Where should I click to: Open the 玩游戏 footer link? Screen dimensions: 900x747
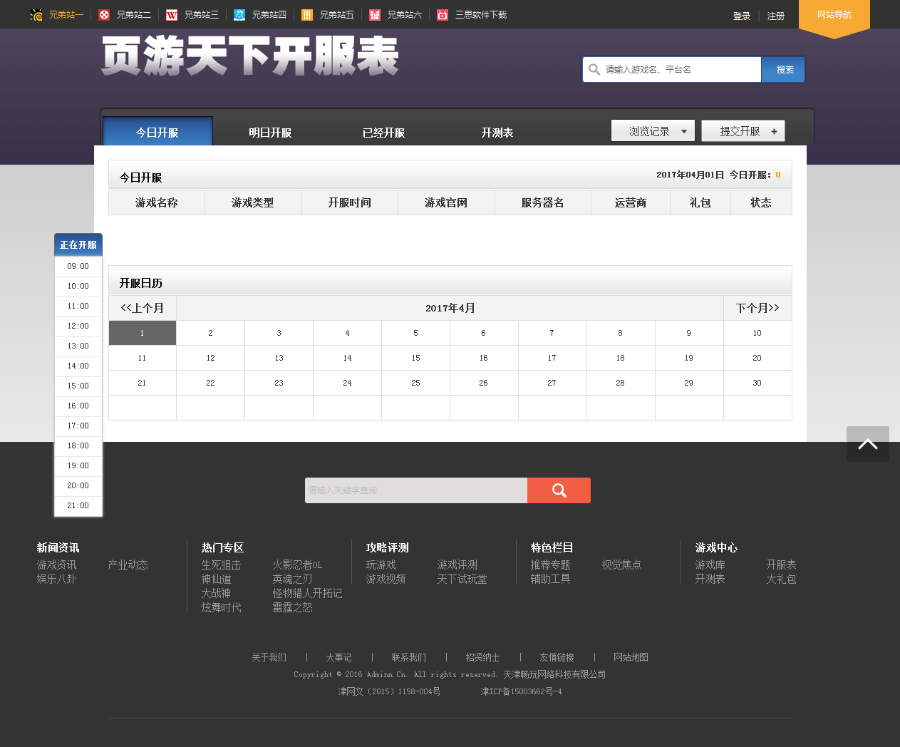pyautogui.click(x=381, y=565)
